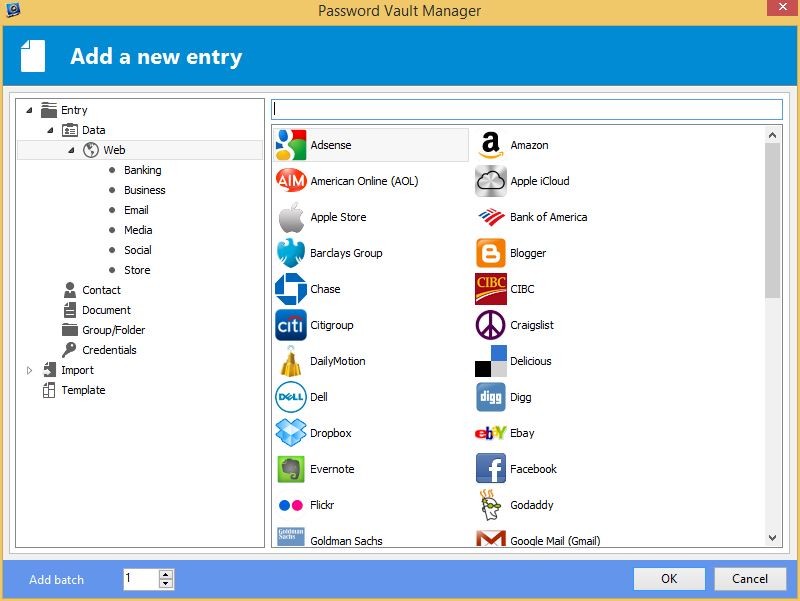Pick the Flickr two-dot icon
The width and height of the screenshot is (800, 601).
pyautogui.click(x=291, y=505)
